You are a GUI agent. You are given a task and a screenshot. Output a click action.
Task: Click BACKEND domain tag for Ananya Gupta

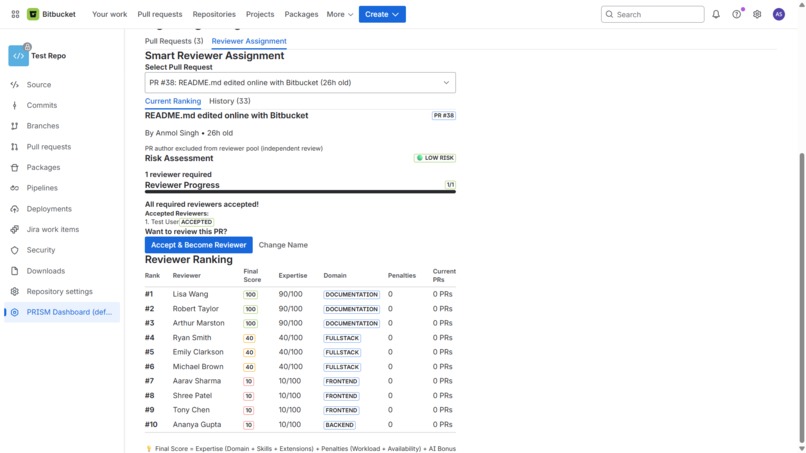(340, 425)
